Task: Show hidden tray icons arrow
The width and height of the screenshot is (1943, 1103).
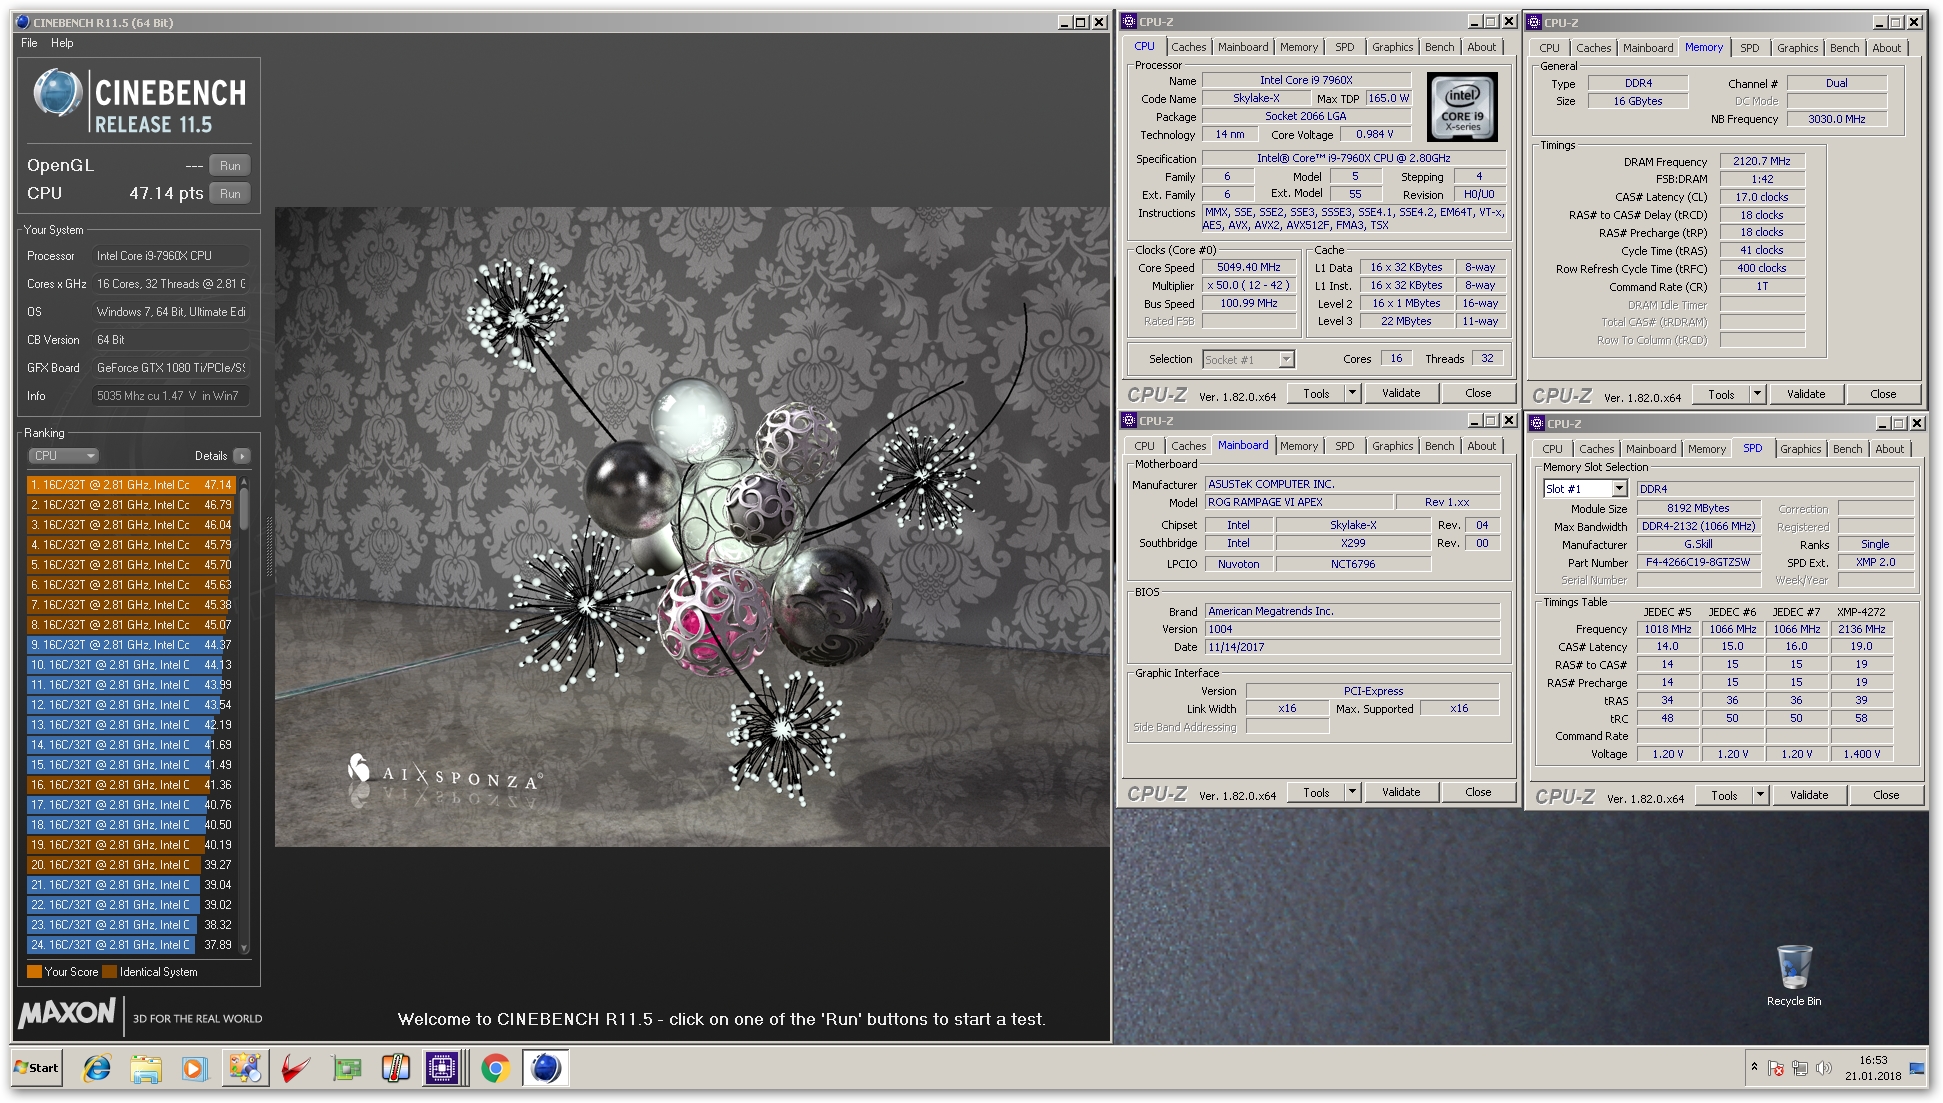Action: tap(1754, 1068)
